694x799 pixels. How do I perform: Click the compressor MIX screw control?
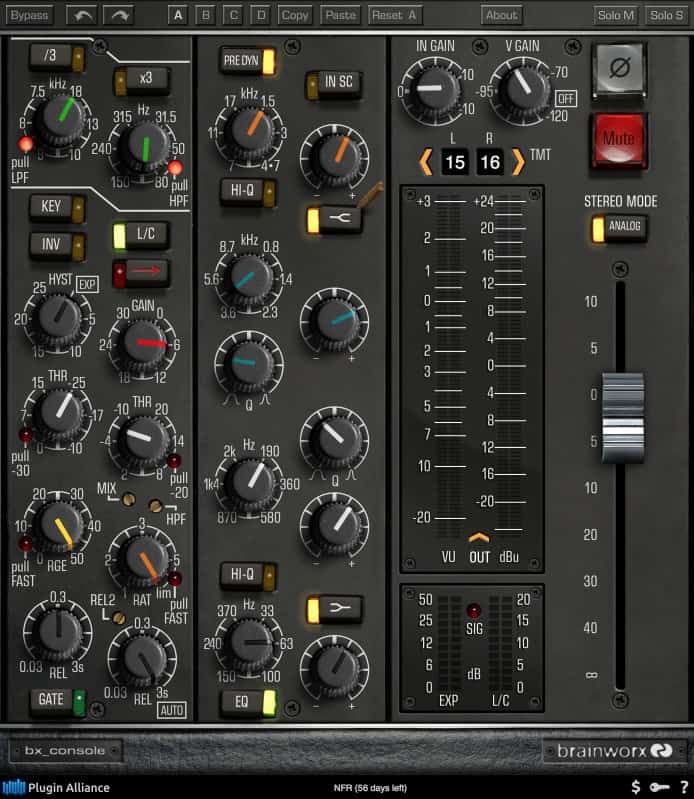128,499
